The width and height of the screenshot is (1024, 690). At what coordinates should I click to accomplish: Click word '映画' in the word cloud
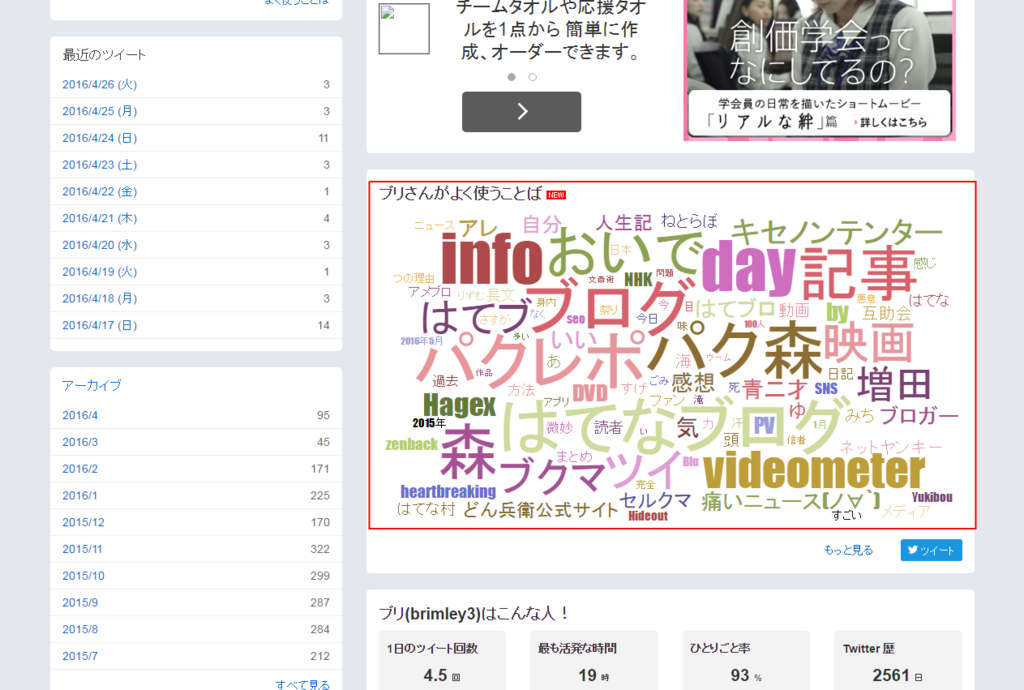867,343
